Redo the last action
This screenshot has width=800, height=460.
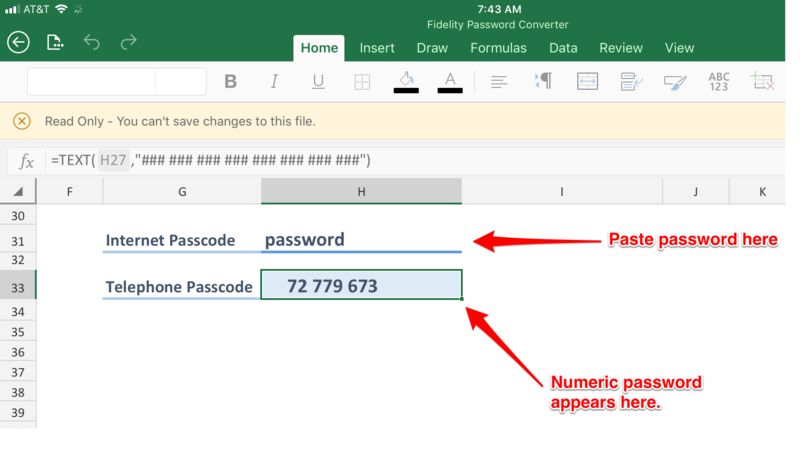[x=128, y=42]
